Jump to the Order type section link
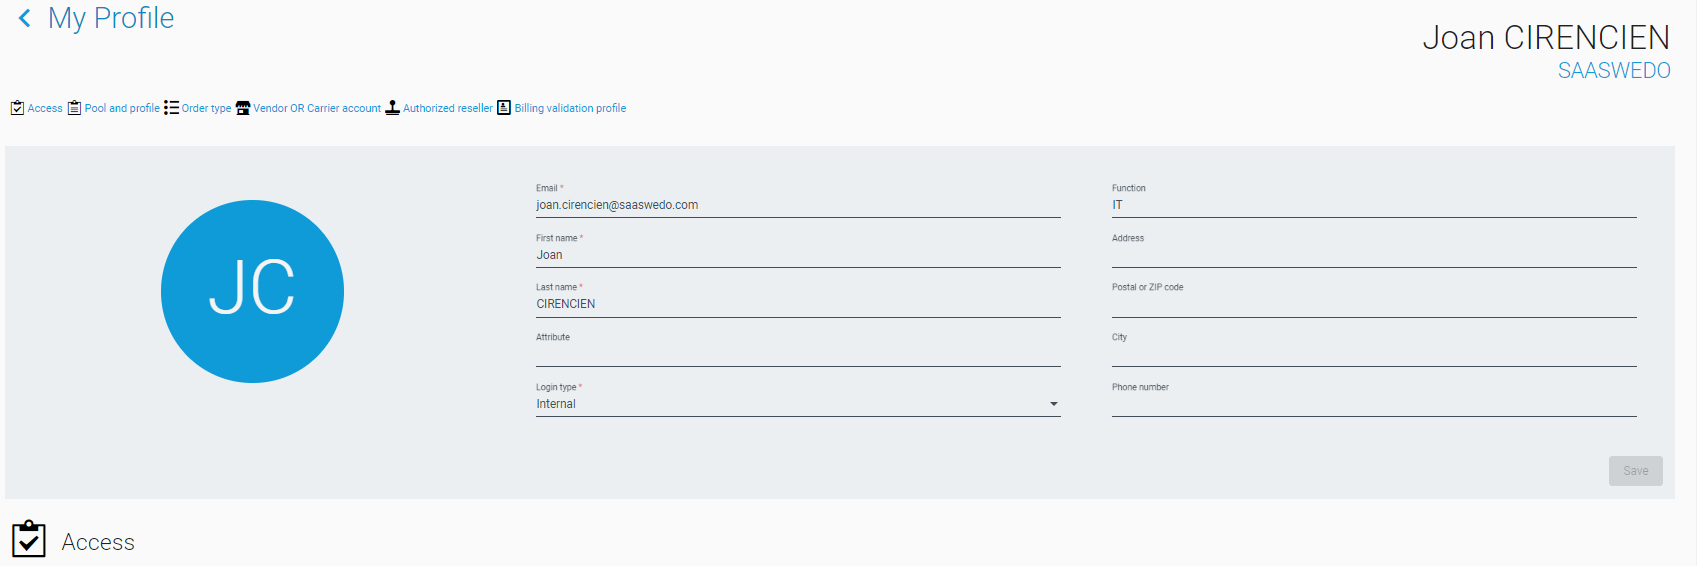Screen dimensions: 1697x566 pos(206,108)
